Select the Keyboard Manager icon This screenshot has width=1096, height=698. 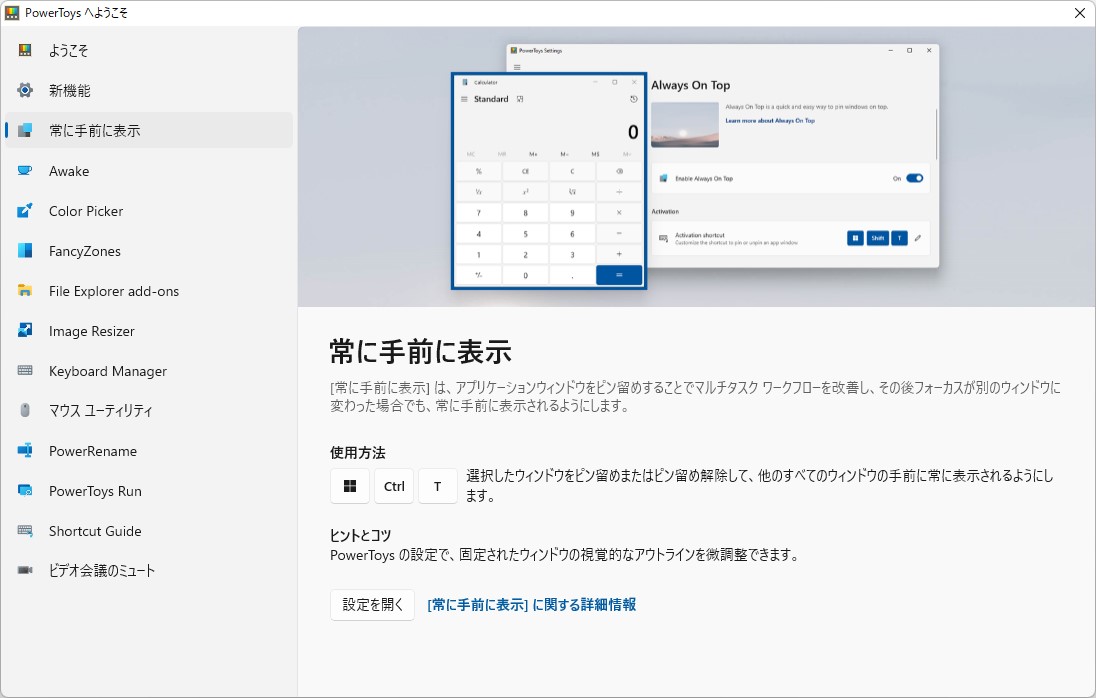[x=27, y=371]
